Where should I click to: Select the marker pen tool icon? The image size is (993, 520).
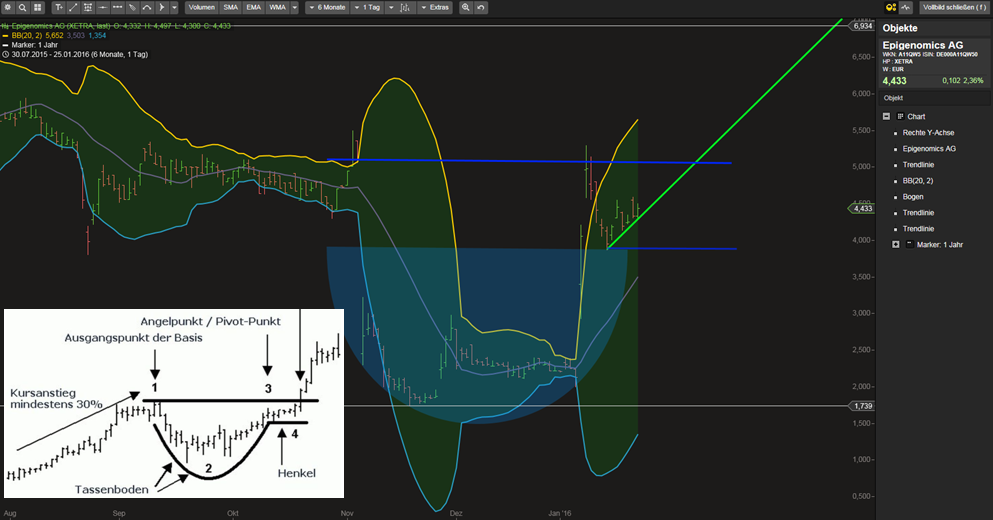coord(132,8)
